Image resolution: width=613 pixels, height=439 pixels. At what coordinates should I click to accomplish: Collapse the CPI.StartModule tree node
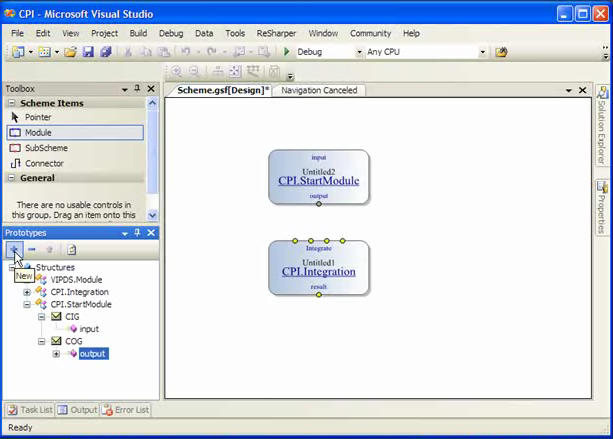27,304
